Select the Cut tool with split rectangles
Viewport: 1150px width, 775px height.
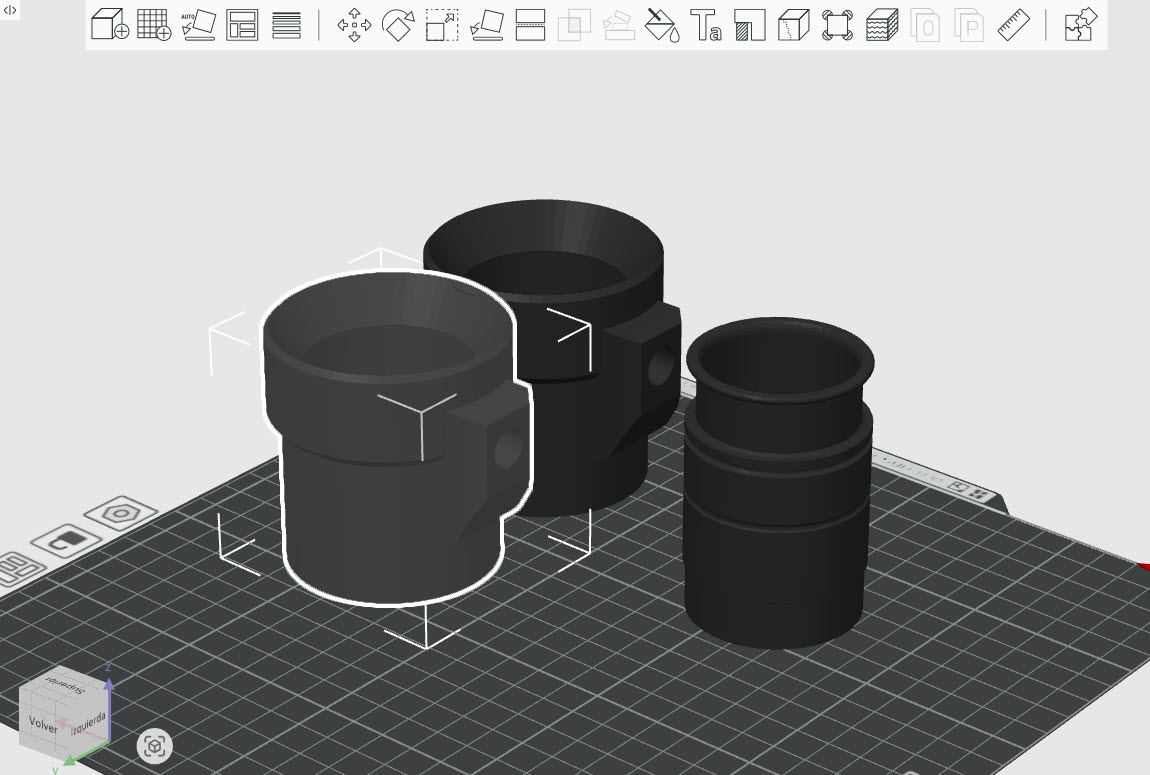tap(530, 25)
